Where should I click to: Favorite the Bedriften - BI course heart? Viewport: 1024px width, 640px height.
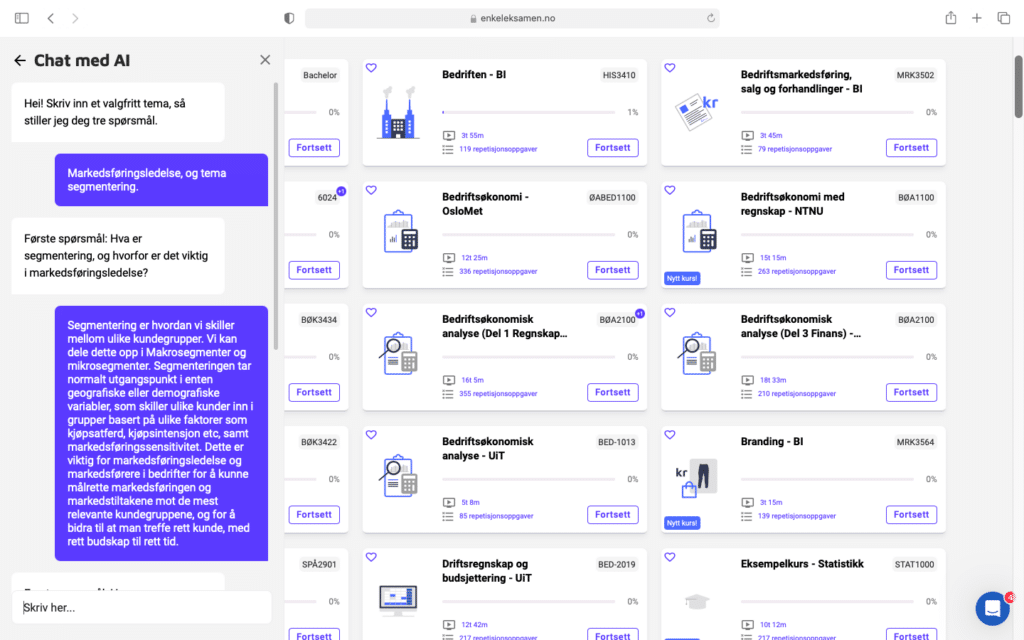pos(371,68)
